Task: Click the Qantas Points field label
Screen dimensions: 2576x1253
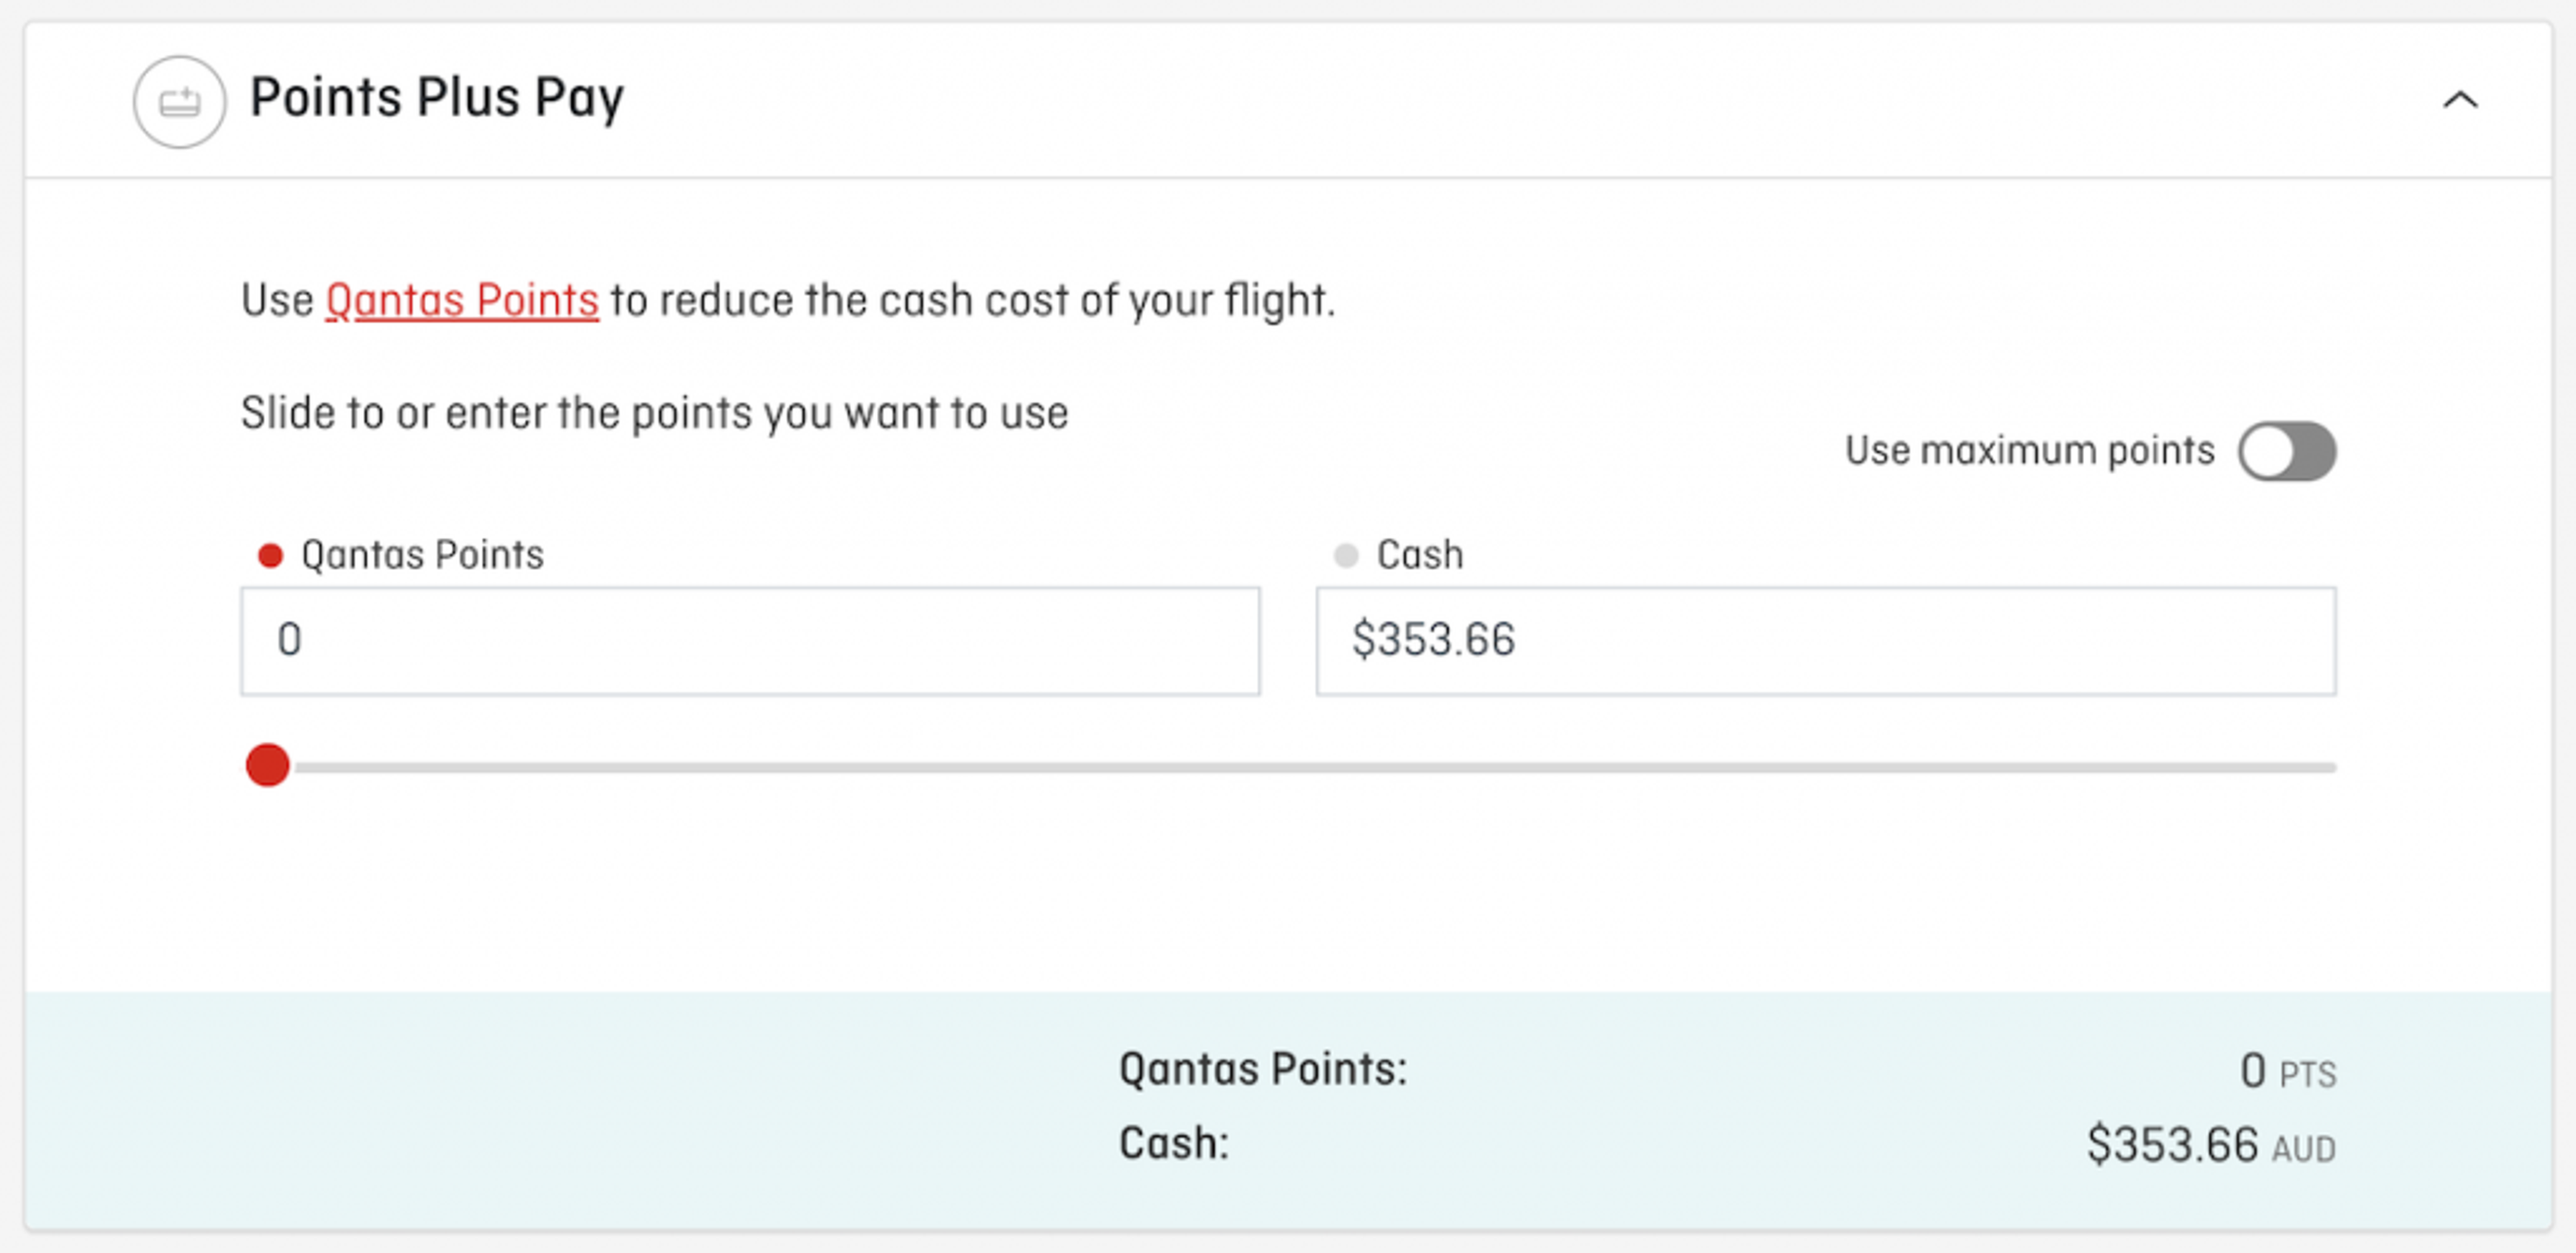Action: 422,555
